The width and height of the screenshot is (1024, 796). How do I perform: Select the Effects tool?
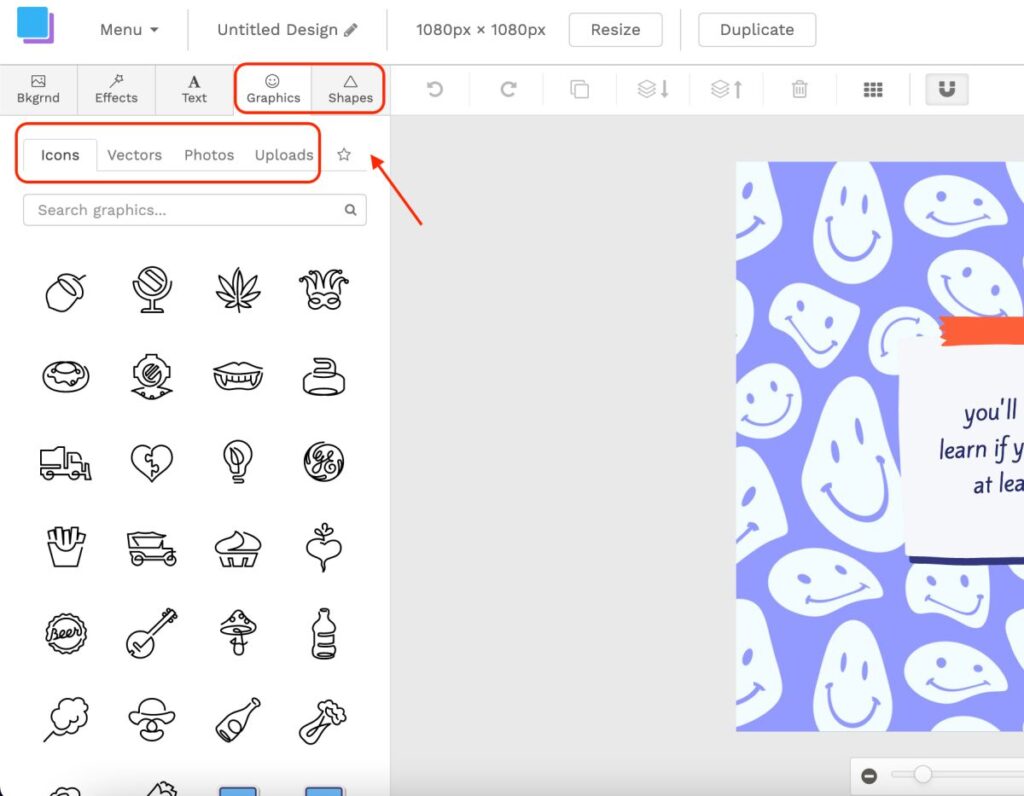click(116, 89)
